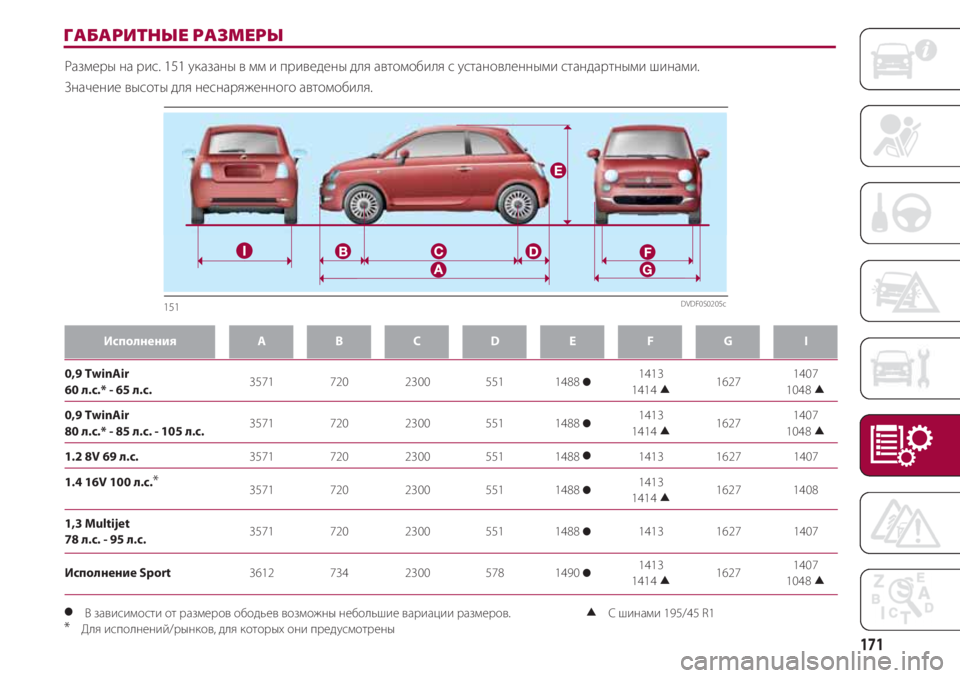This screenshot has width=960, height=678.
Task: Click column header B in table
Action: click(x=339, y=341)
